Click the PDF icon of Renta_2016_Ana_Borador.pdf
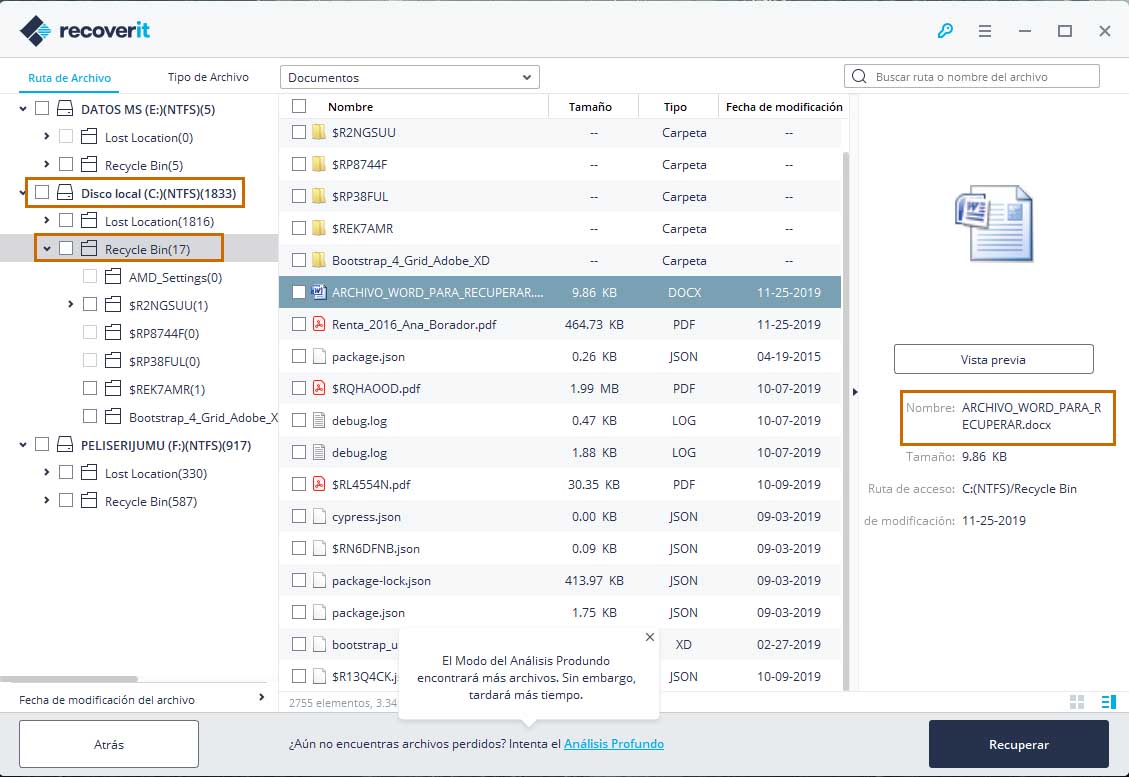Image resolution: width=1129 pixels, height=777 pixels. [319, 324]
